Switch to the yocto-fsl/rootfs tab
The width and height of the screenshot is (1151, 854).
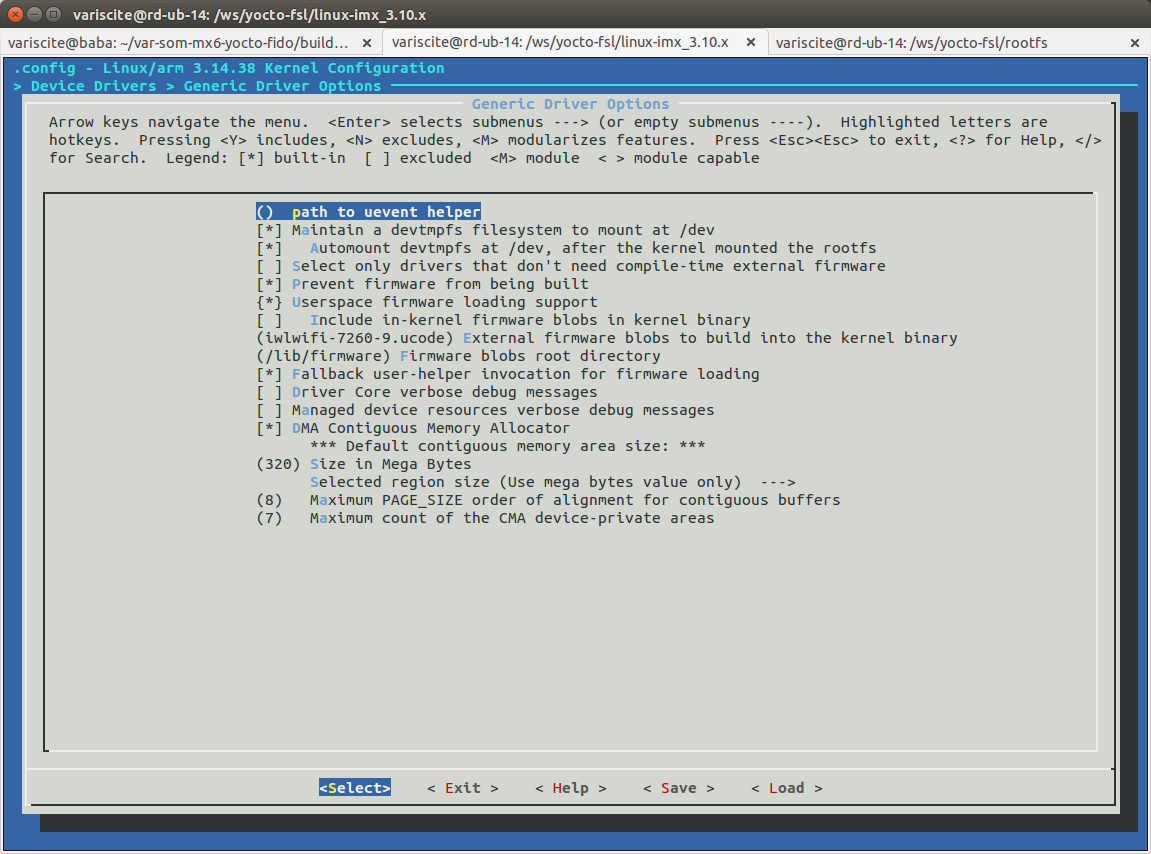(x=910, y=43)
